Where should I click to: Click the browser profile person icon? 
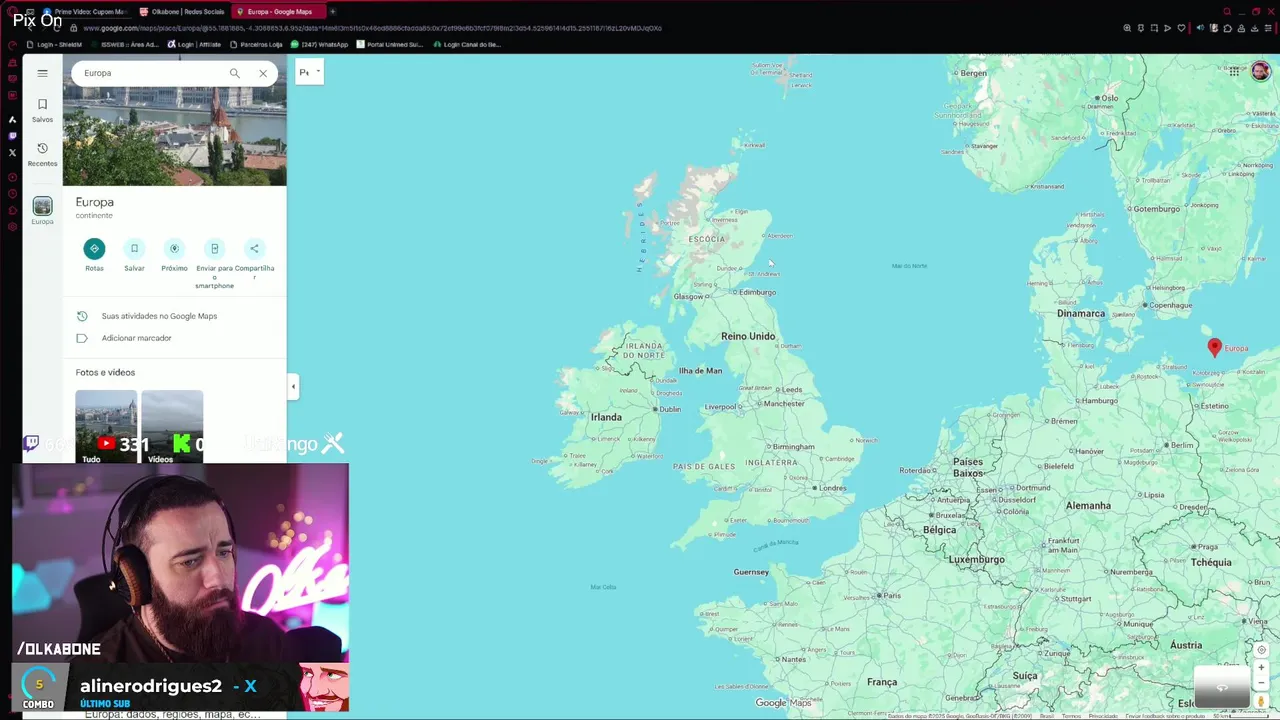click(x=1241, y=28)
